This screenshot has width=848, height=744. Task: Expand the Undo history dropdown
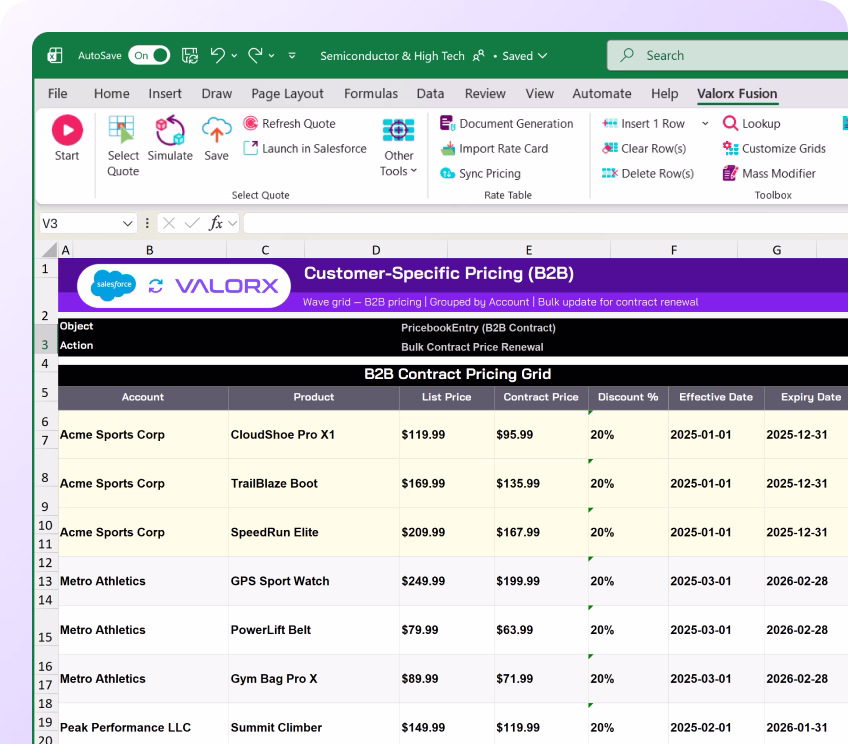pyautogui.click(x=234, y=56)
